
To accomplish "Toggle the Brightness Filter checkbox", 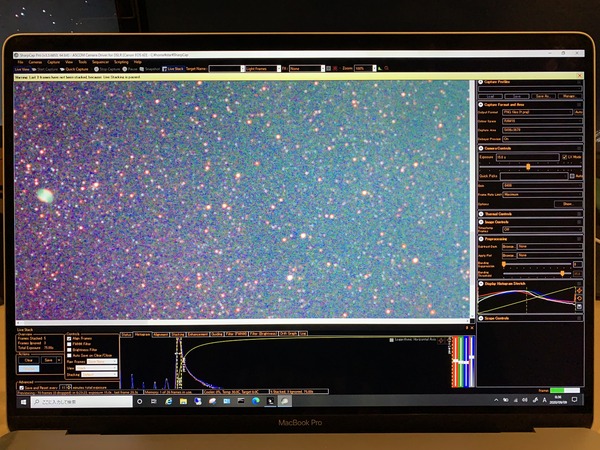I will coord(69,350).
